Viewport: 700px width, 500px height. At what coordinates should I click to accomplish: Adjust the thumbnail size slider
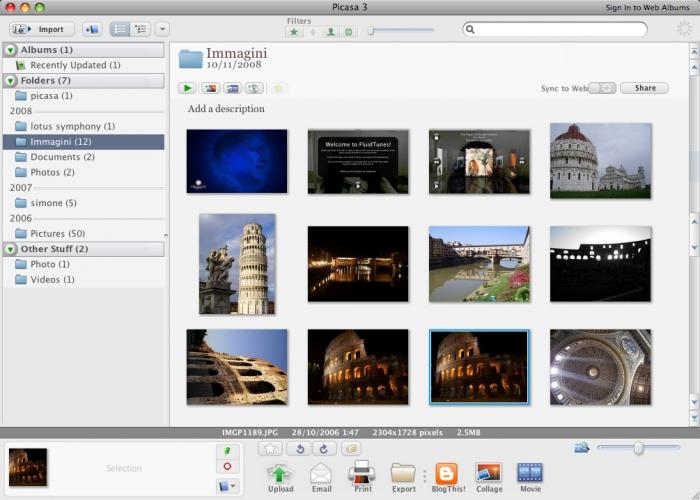tap(637, 448)
